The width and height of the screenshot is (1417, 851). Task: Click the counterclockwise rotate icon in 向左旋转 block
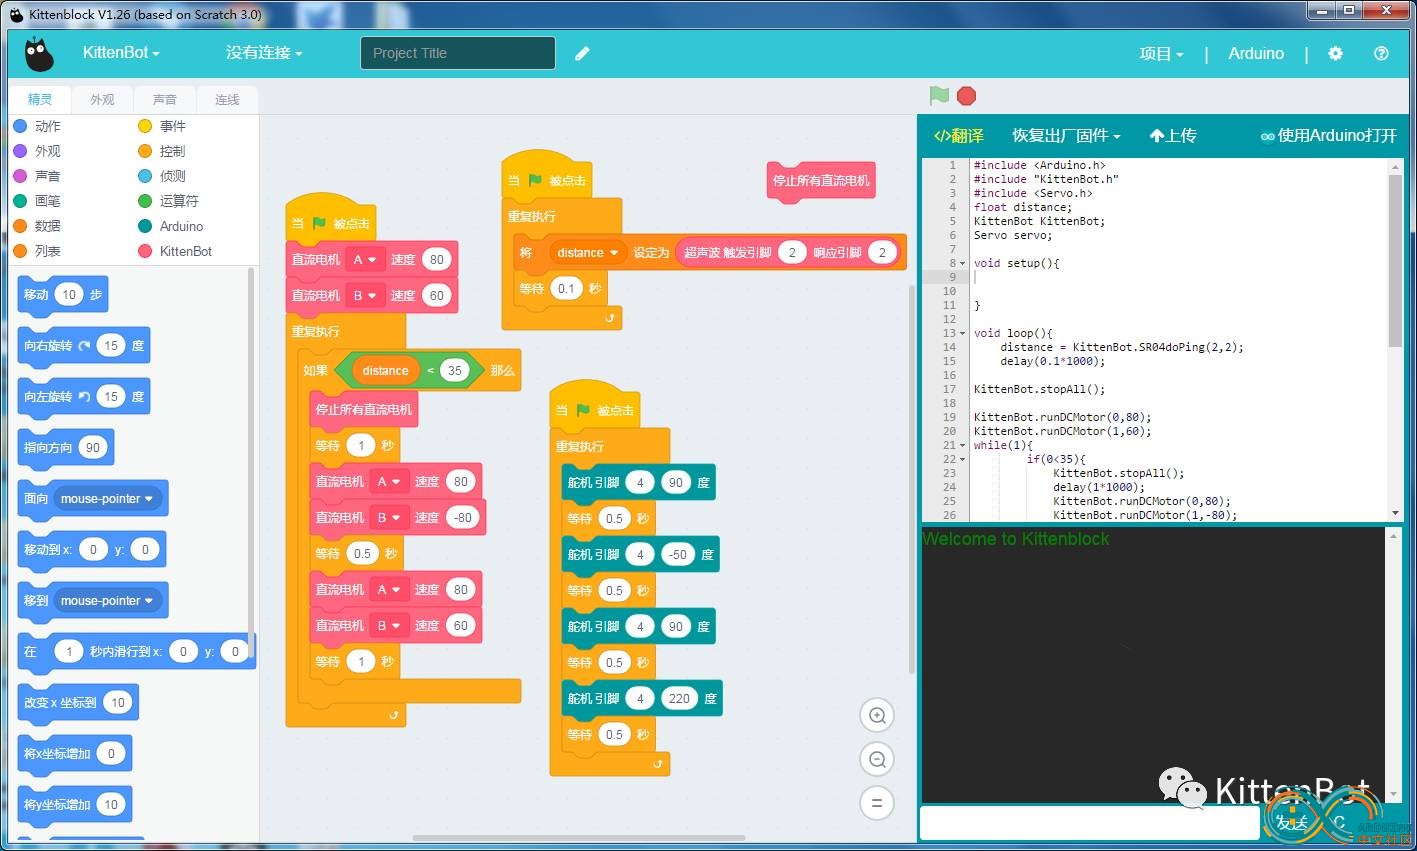tap(84, 396)
